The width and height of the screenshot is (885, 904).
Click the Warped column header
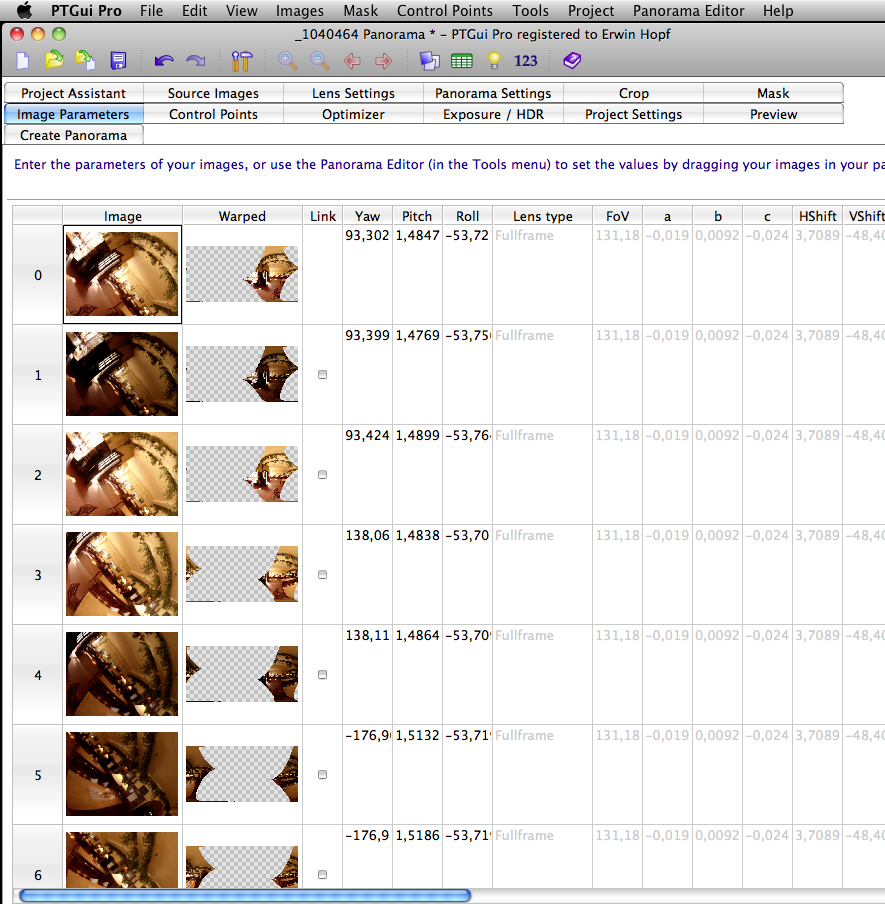pos(242,216)
